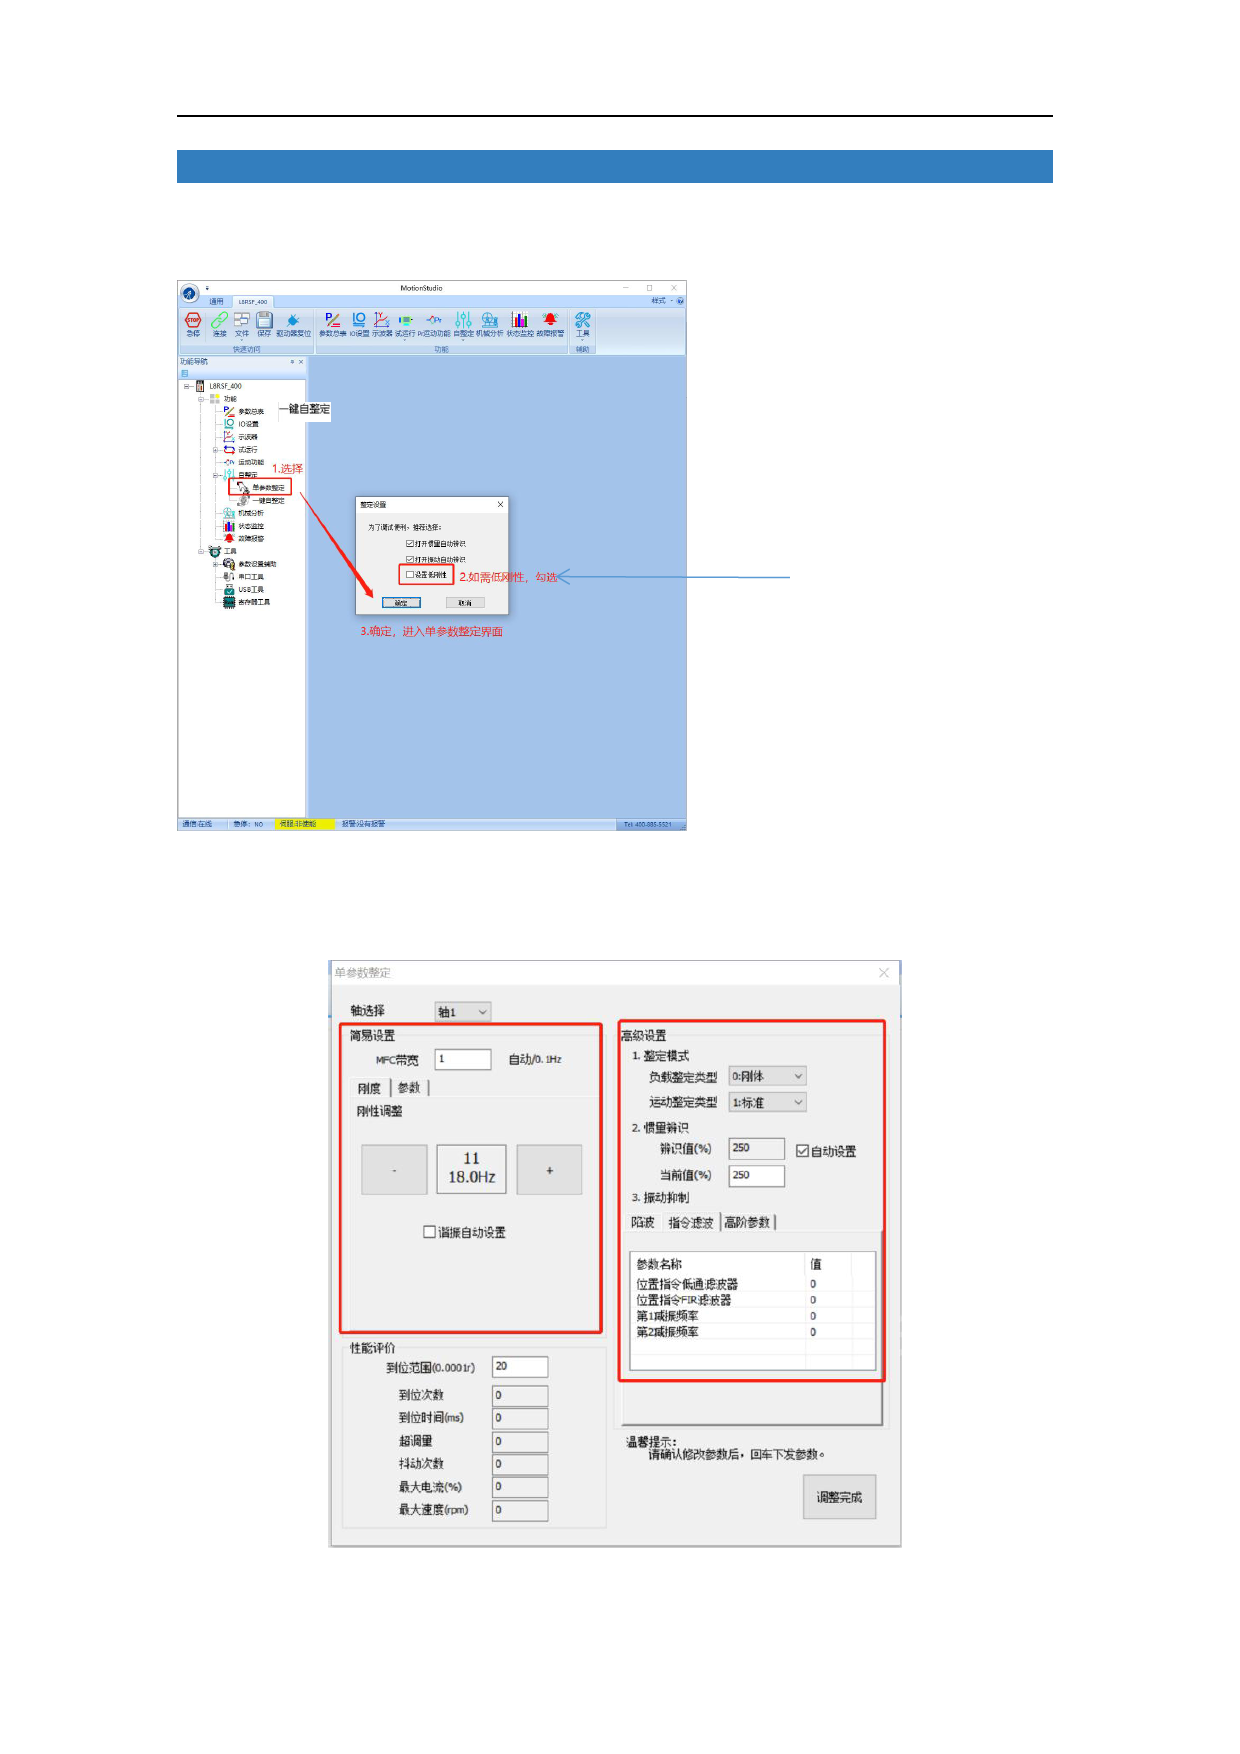Screen dimensions: 1240x1754
Task: Click the 急停 emergency stop icon
Action: (193, 321)
